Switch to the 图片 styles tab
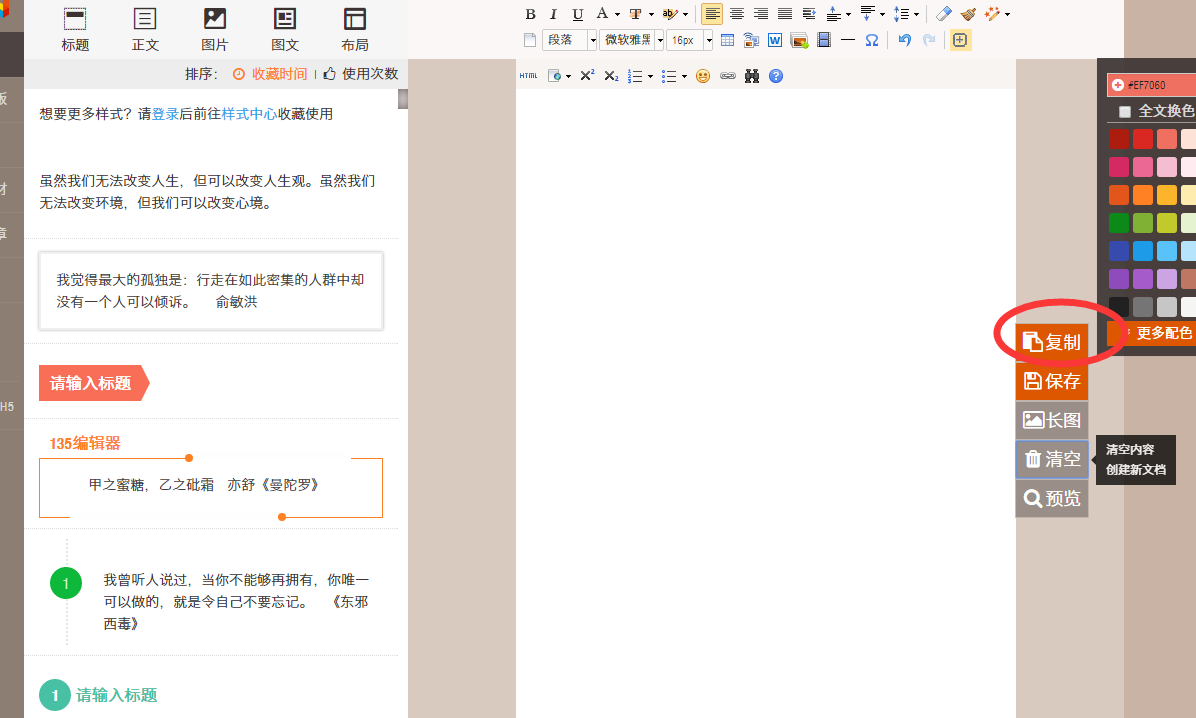Screen dimensions: 1196x718 [x=214, y=30]
